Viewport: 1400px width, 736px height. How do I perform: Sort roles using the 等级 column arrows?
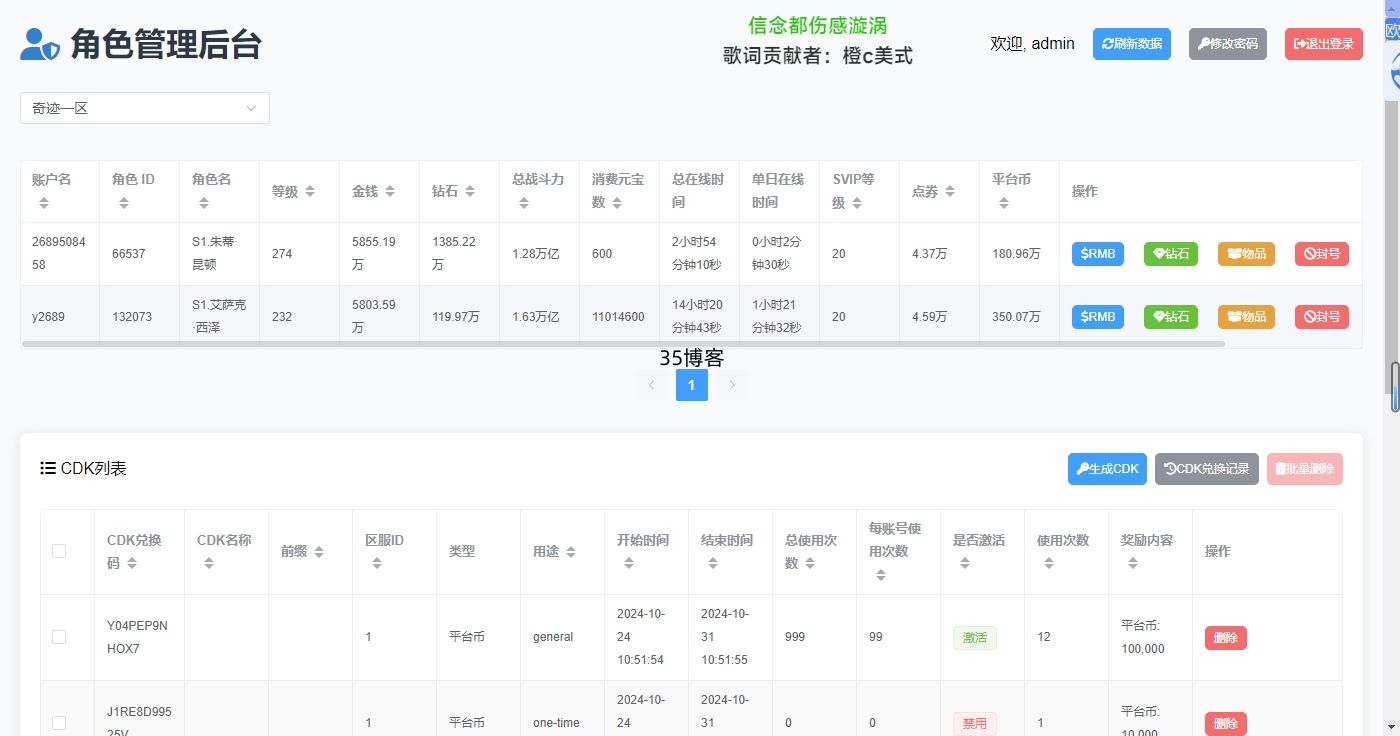[x=311, y=191]
